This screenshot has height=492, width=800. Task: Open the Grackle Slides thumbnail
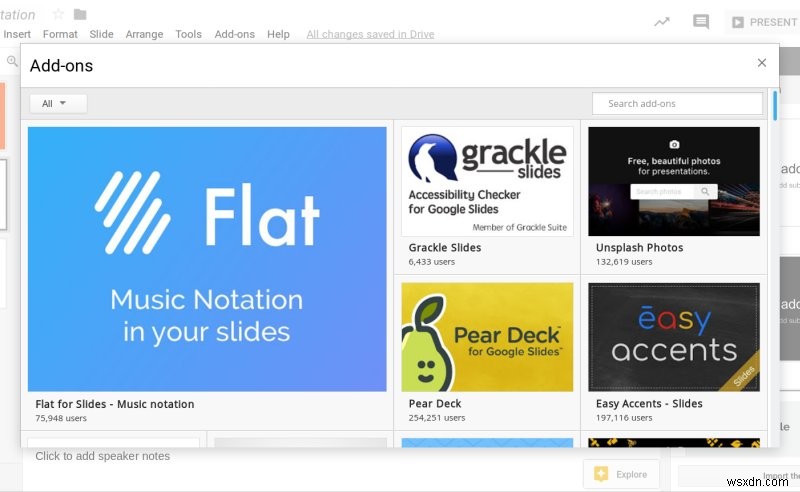click(487, 182)
